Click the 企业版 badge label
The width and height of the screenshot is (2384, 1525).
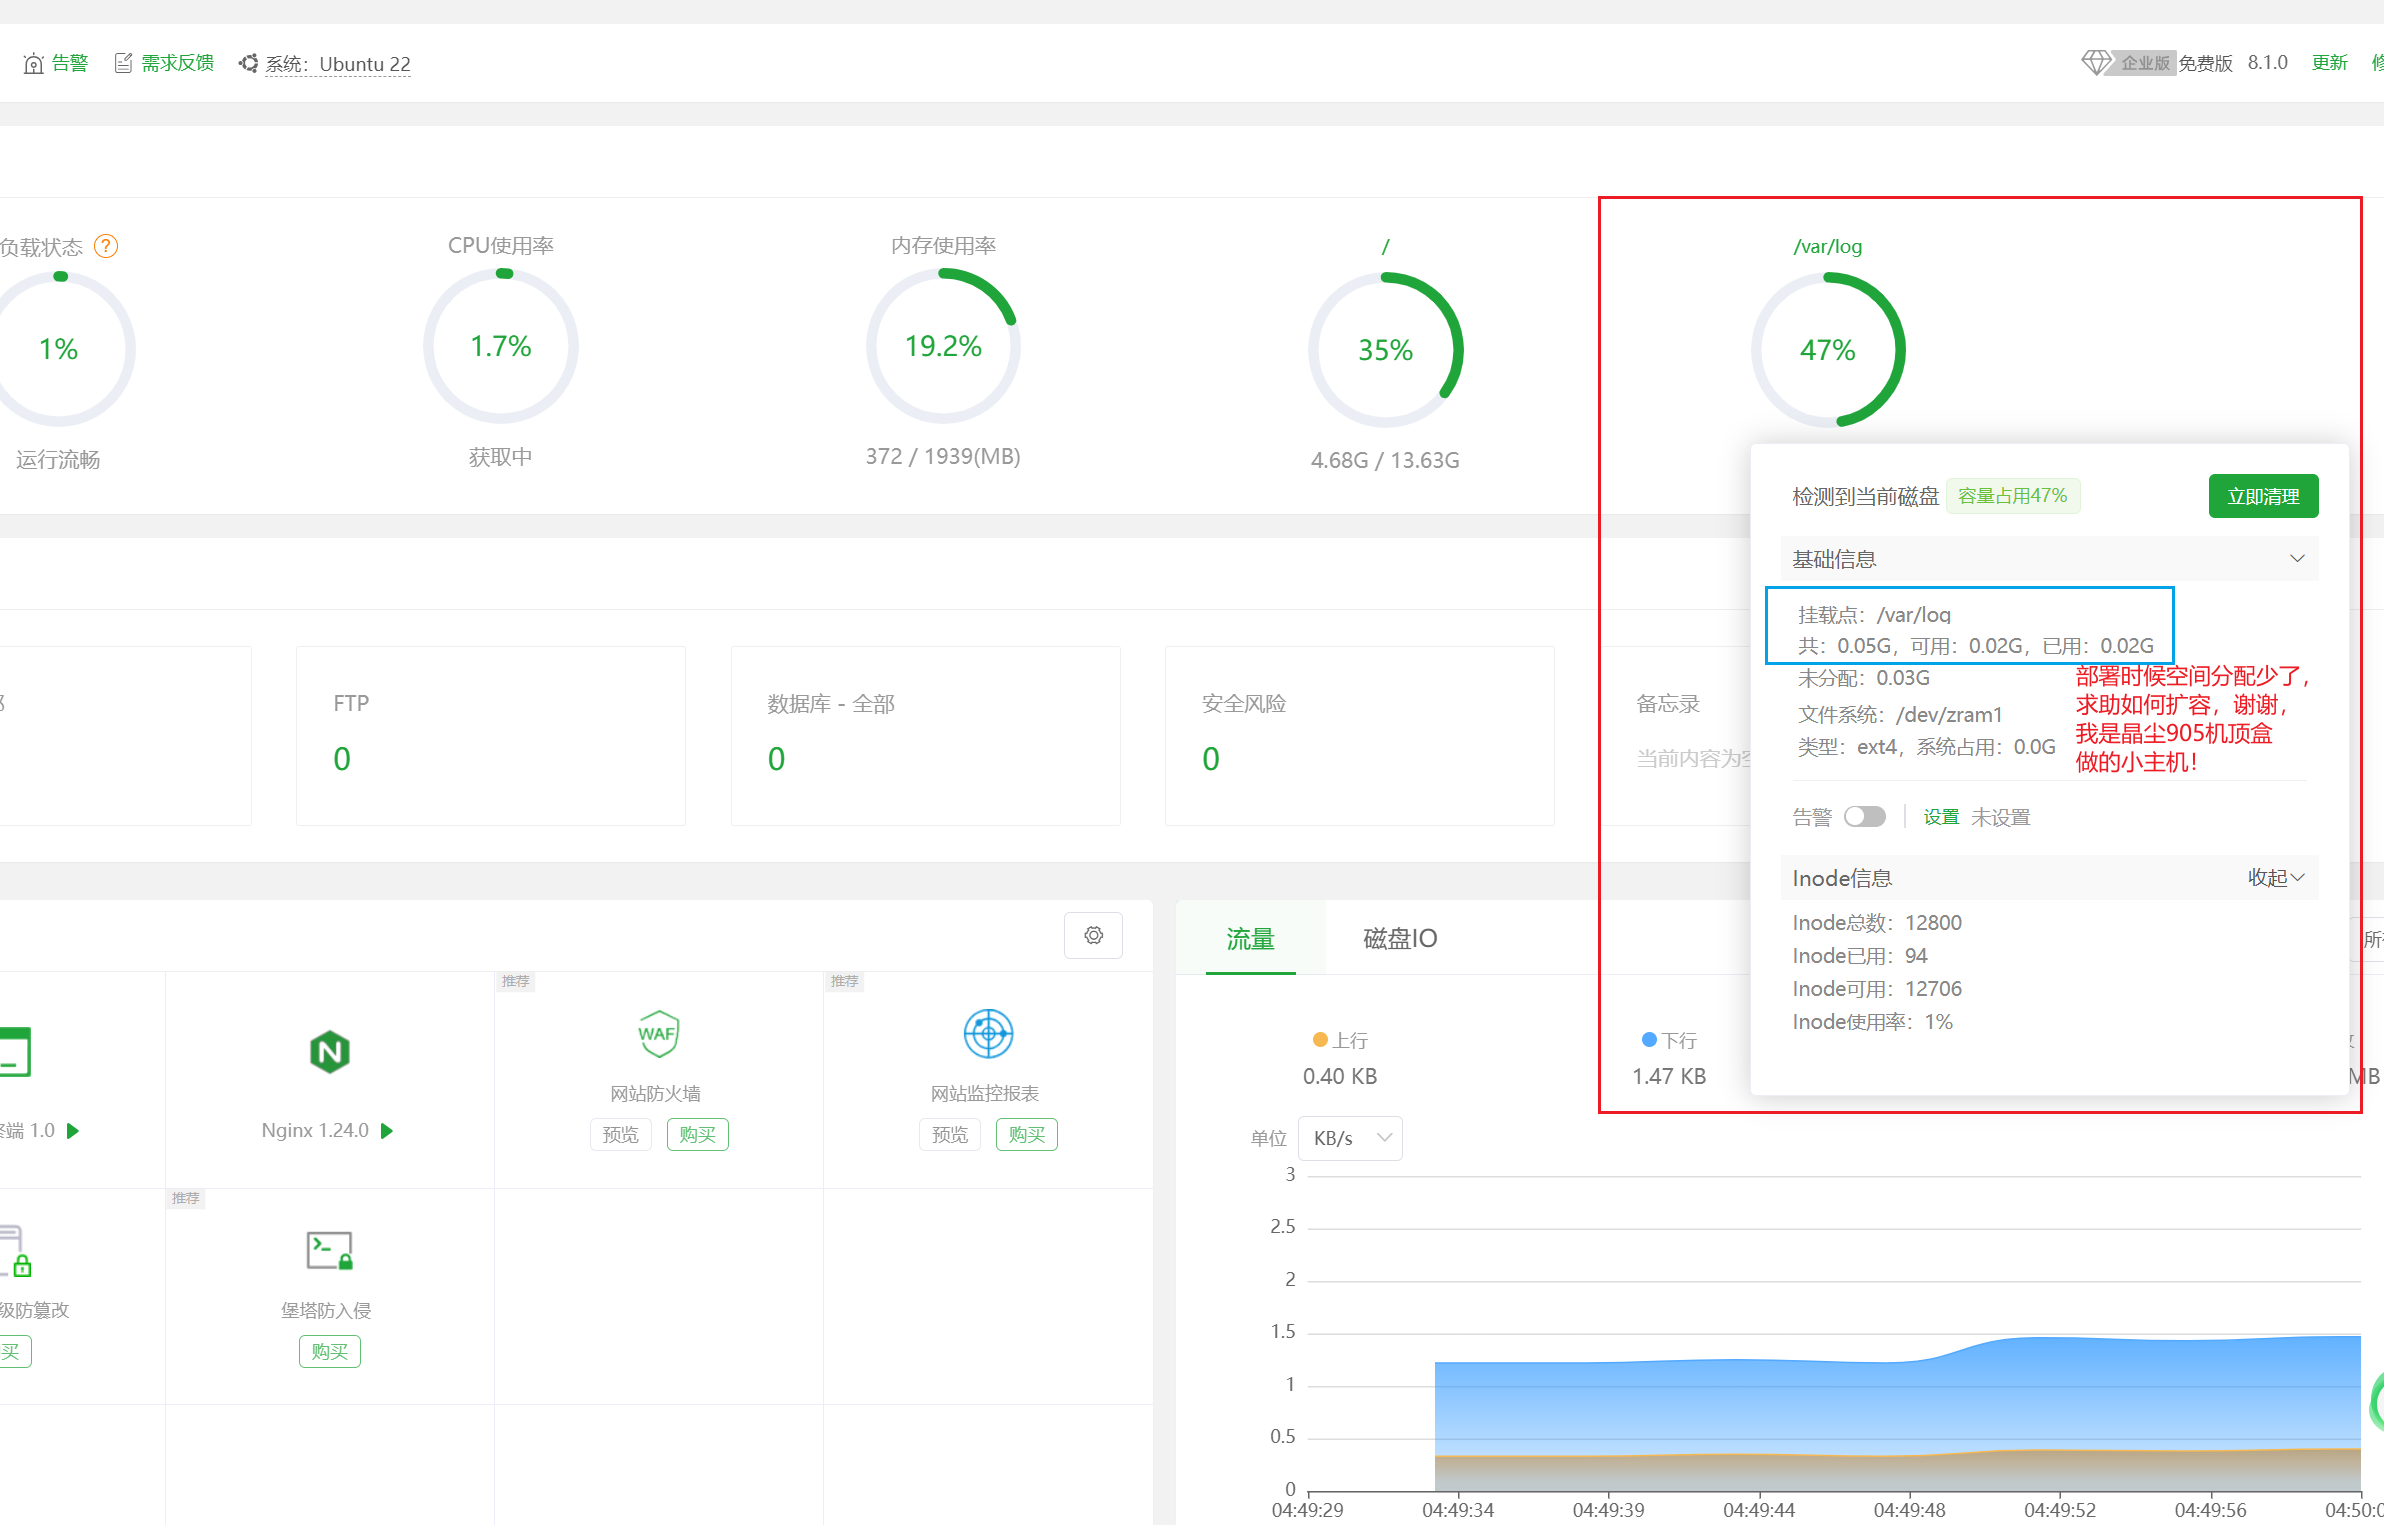click(x=2146, y=63)
